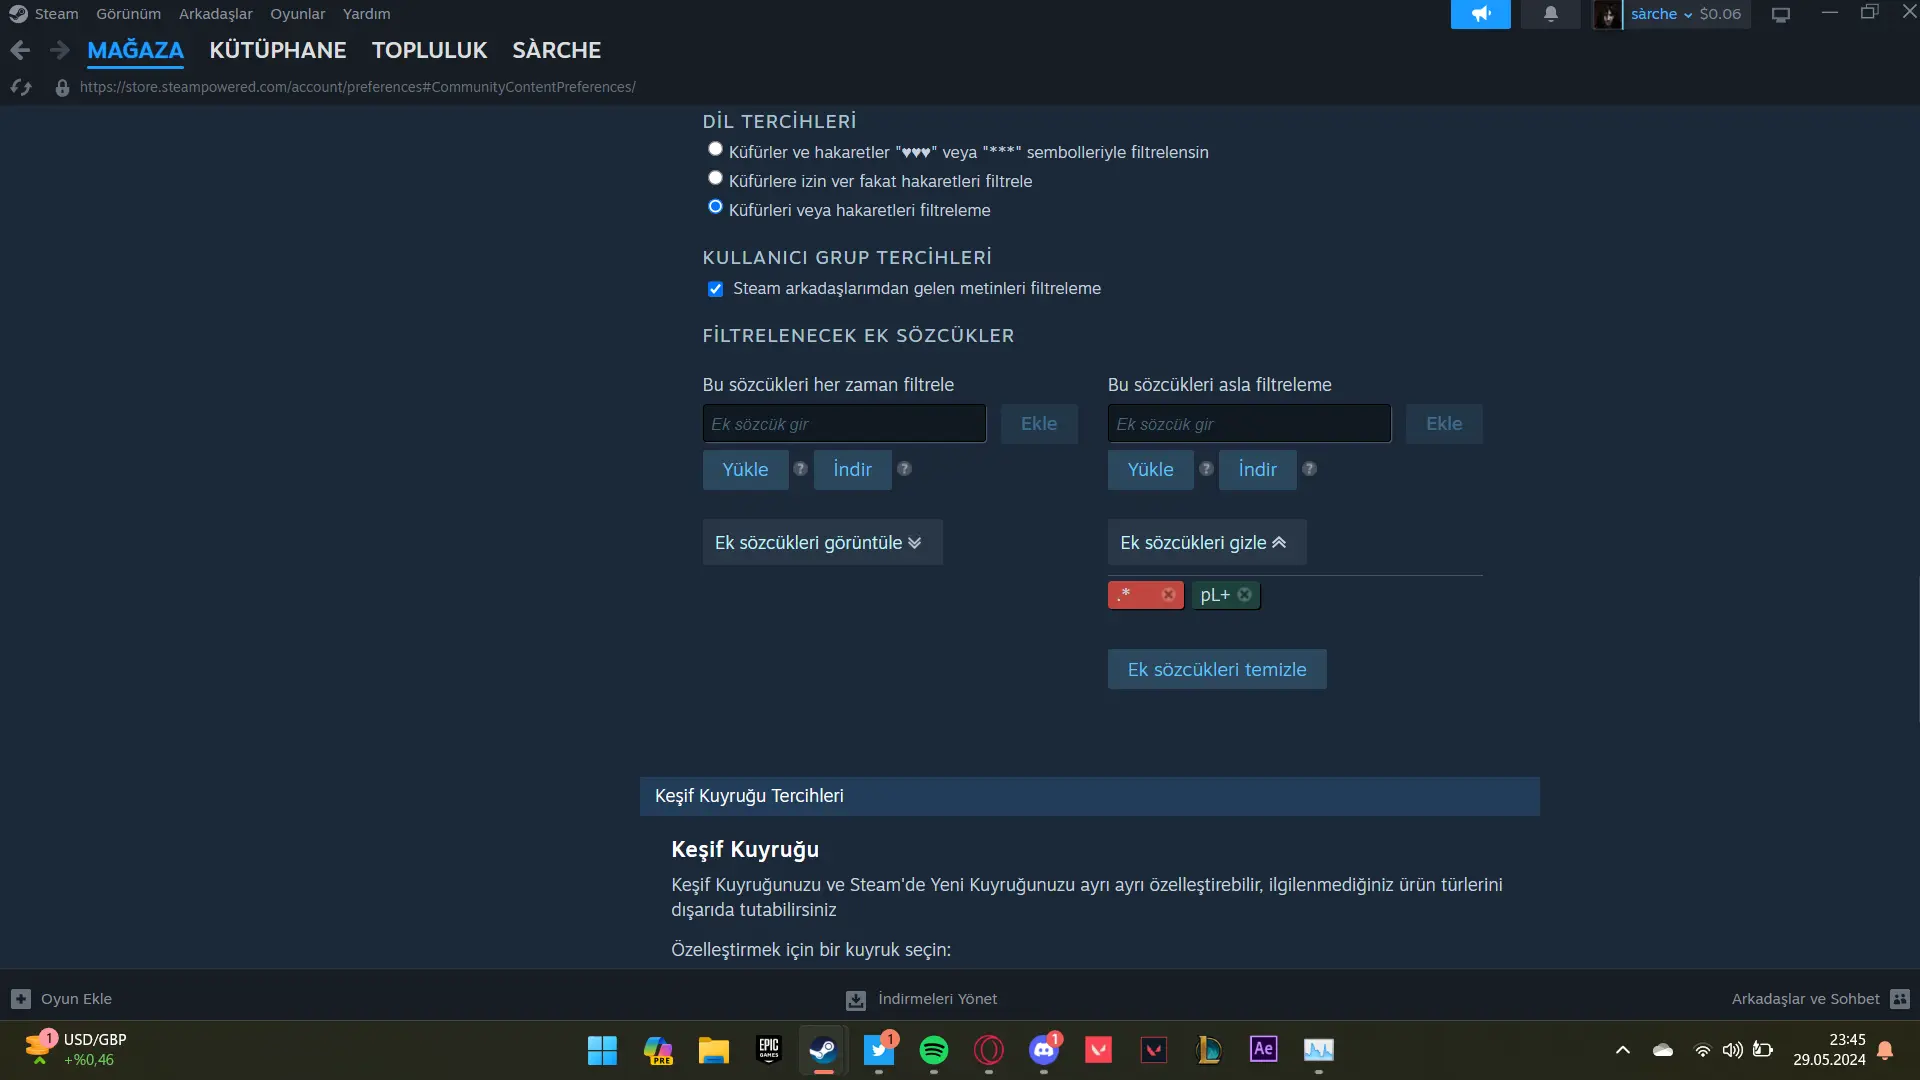
Task: Click the store URL address bar
Action: coord(357,88)
